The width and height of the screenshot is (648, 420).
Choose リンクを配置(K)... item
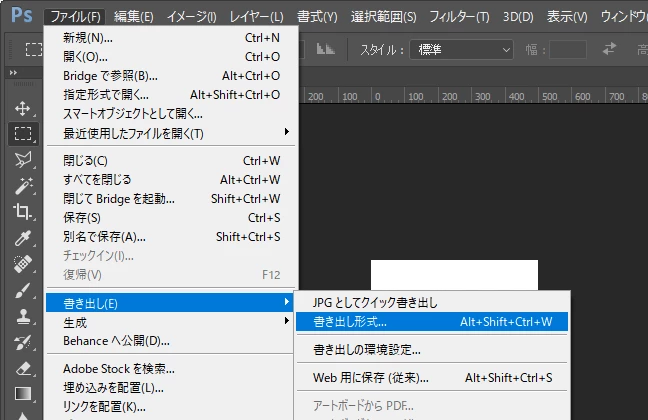point(171,406)
